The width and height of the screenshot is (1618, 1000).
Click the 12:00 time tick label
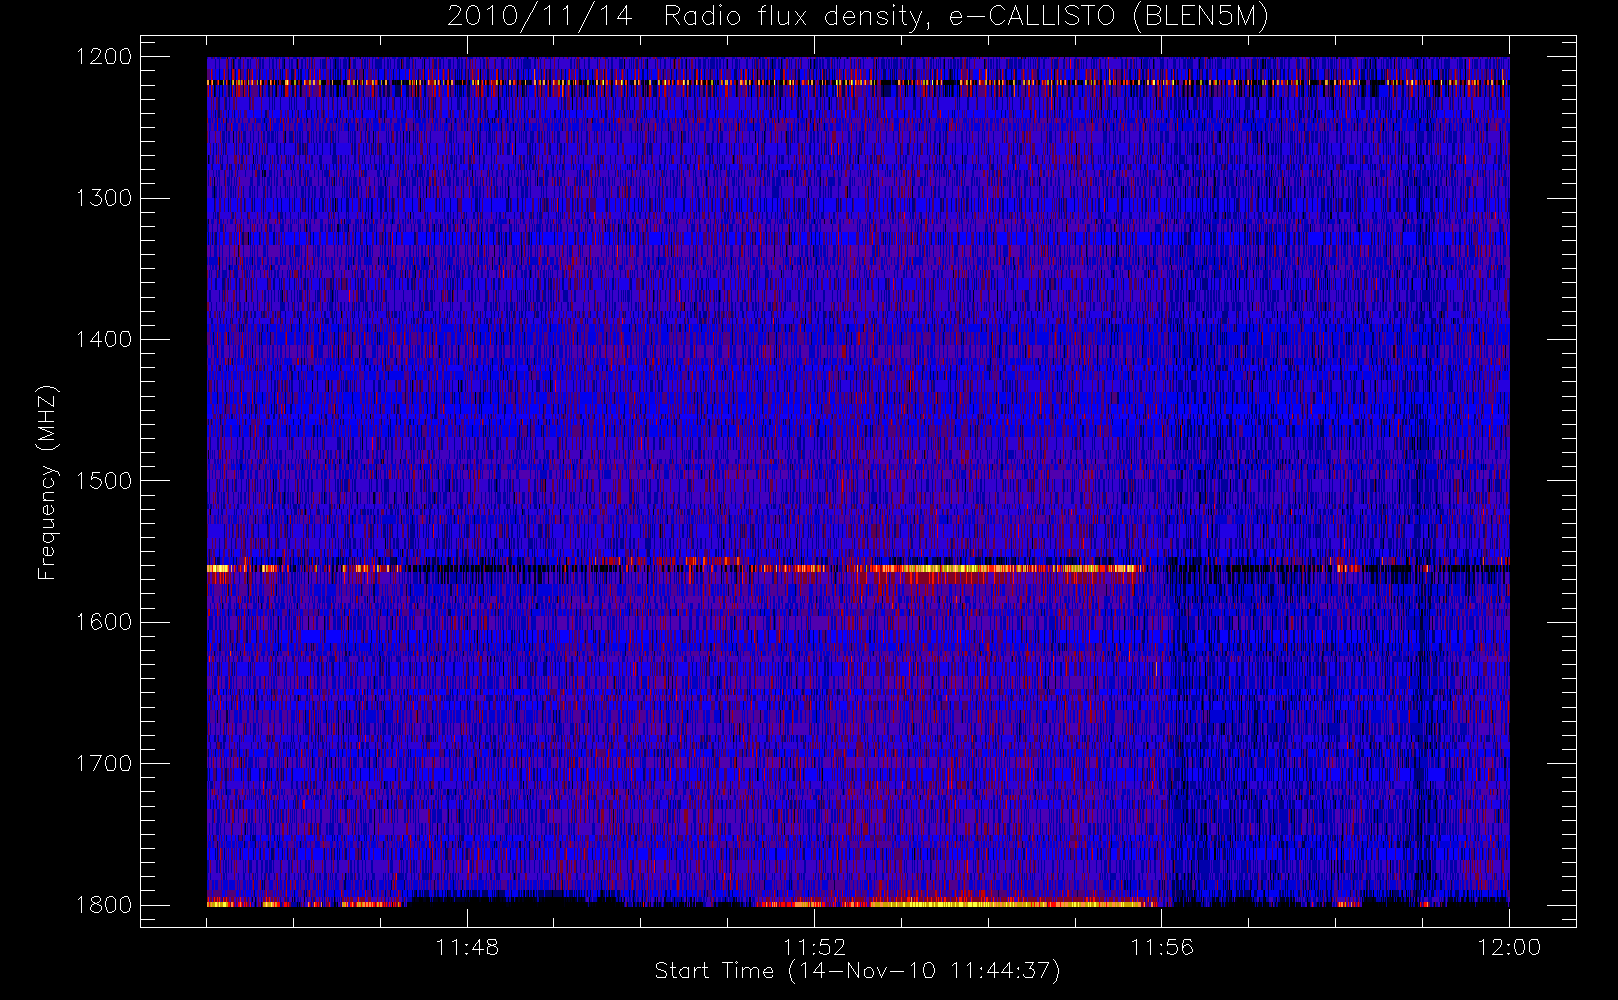1508,947
